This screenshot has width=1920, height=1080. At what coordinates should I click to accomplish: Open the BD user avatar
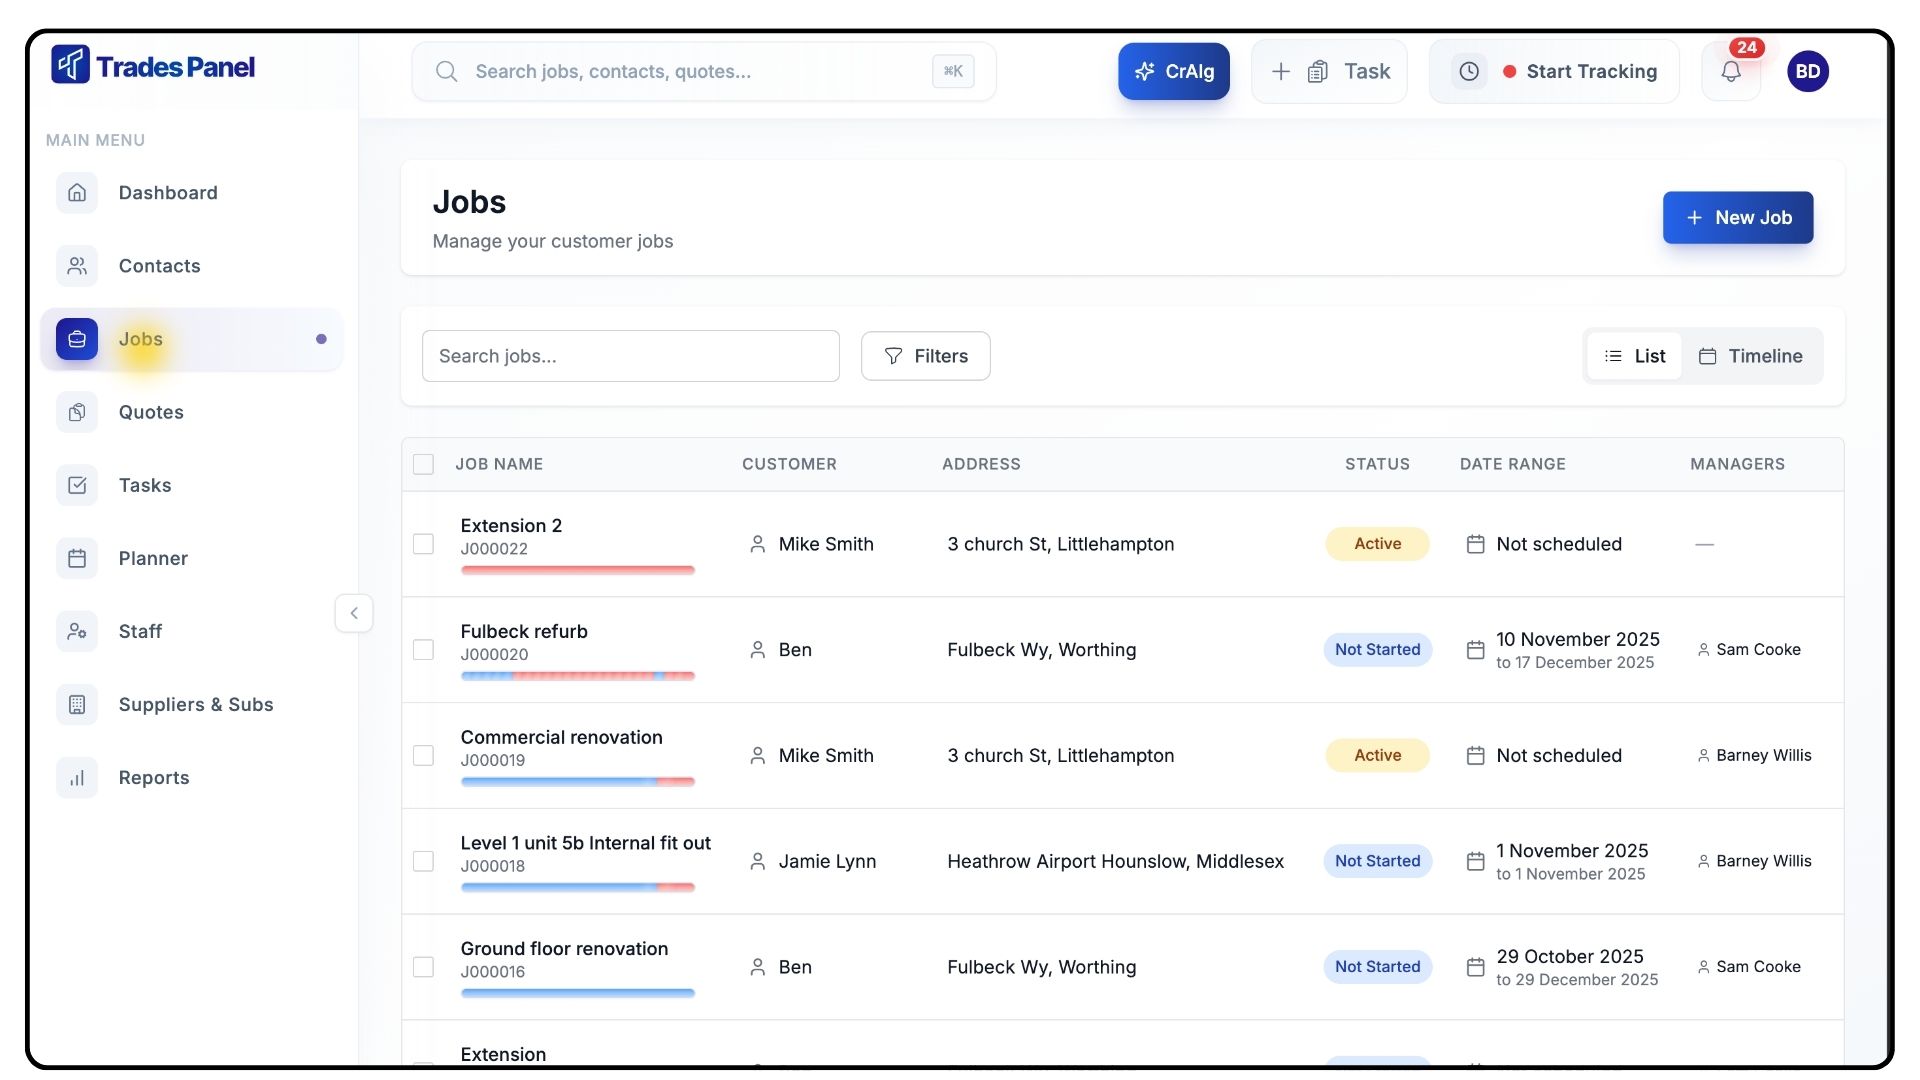[x=1807, y=72]
